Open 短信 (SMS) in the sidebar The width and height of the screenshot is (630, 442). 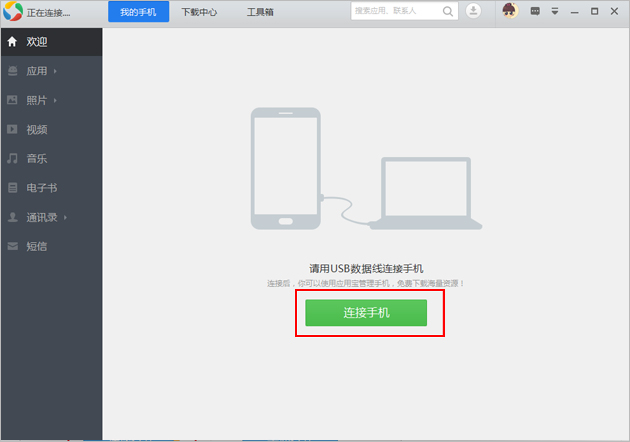(36, 246)
